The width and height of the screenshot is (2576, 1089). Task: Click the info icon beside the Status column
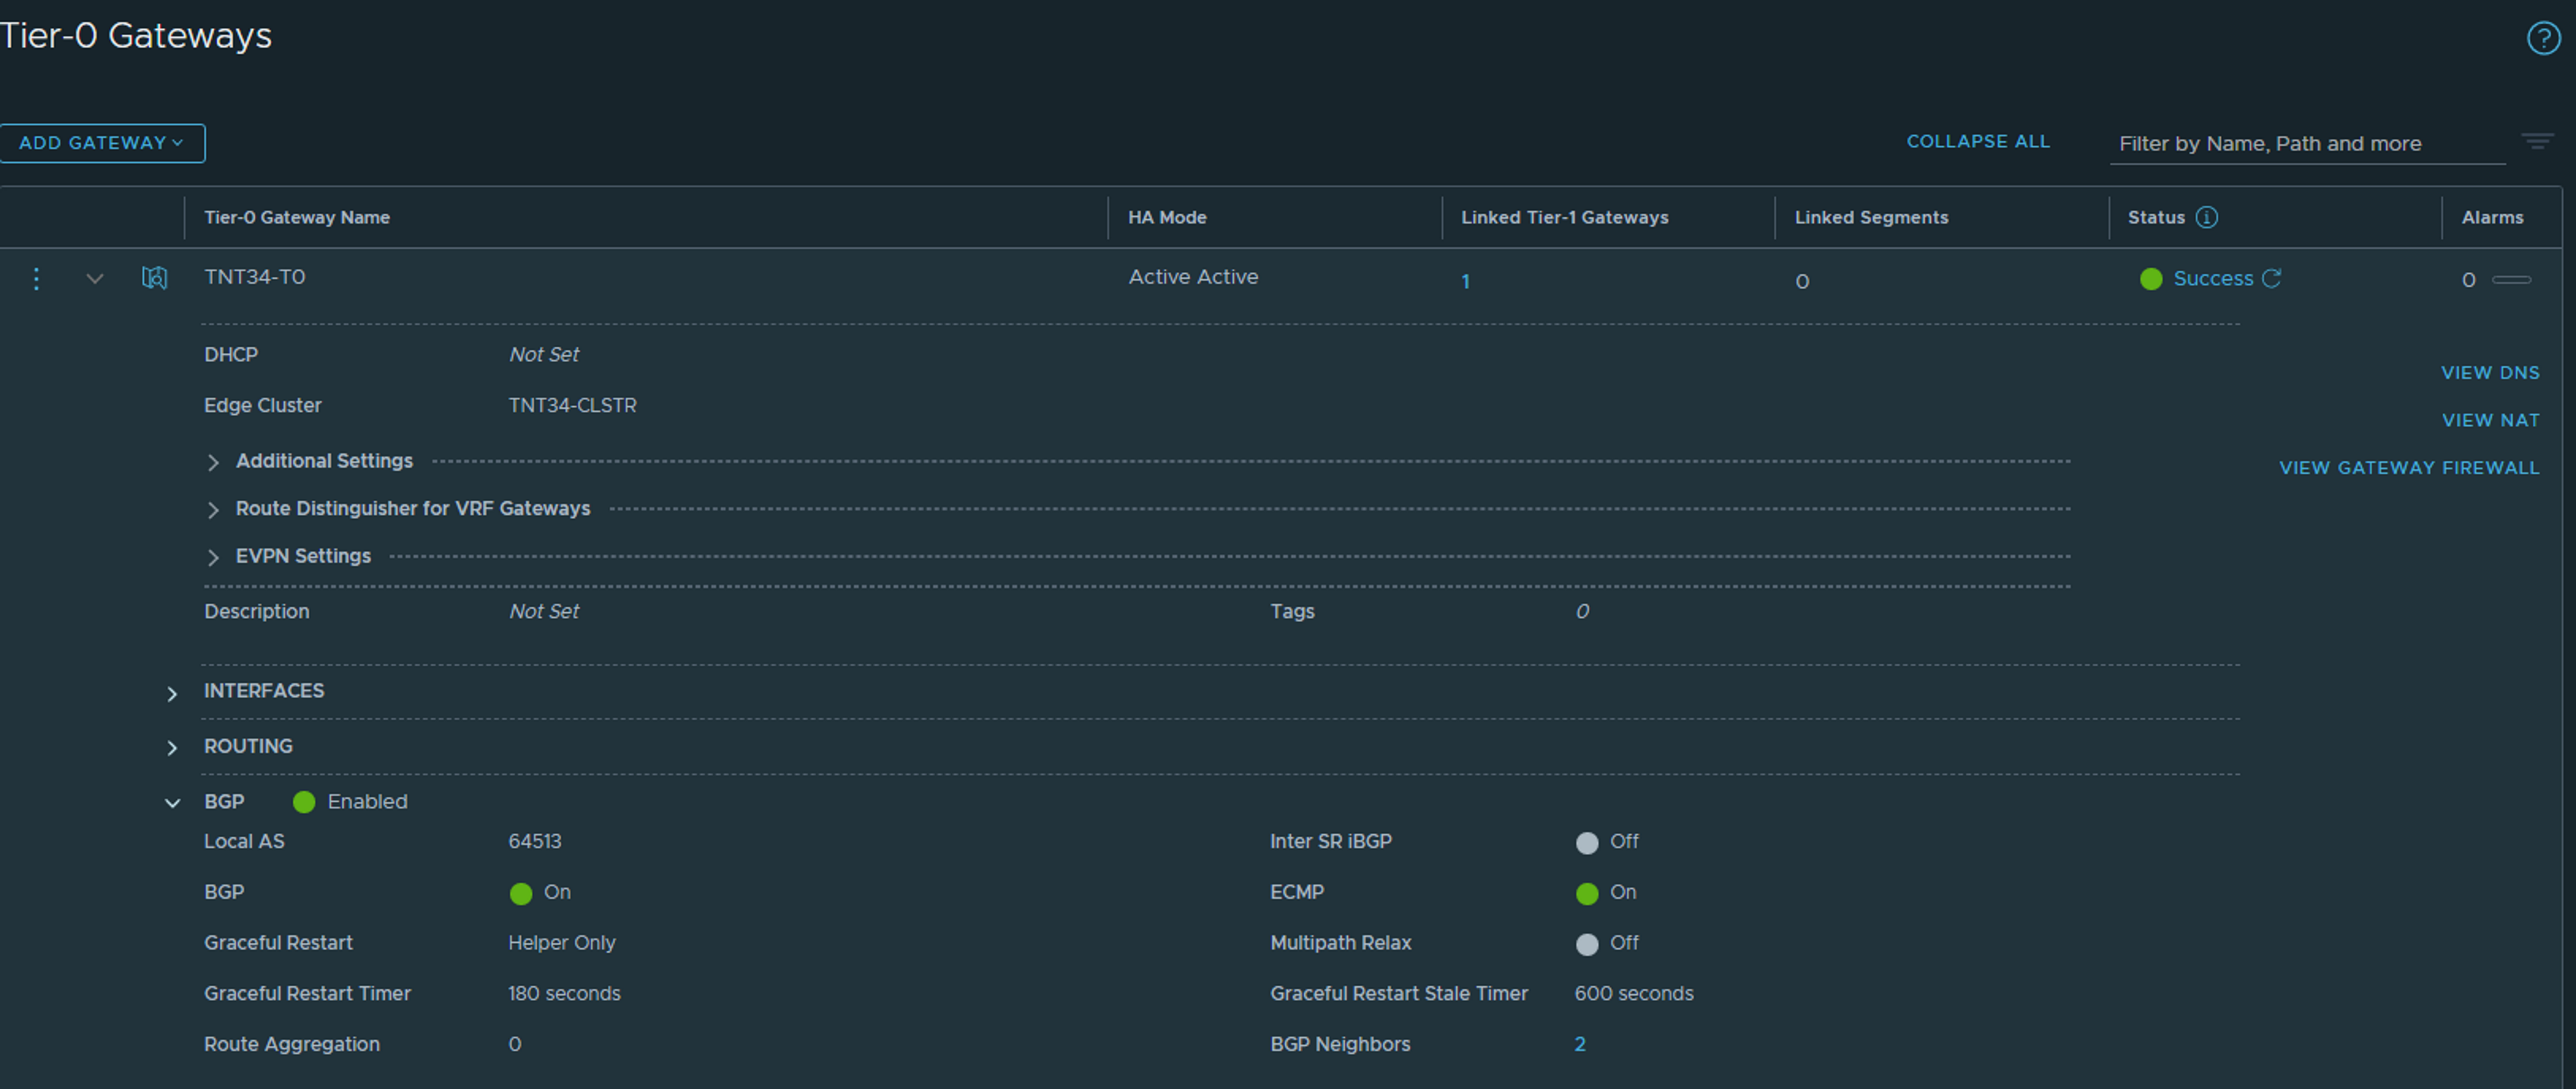2207,217
